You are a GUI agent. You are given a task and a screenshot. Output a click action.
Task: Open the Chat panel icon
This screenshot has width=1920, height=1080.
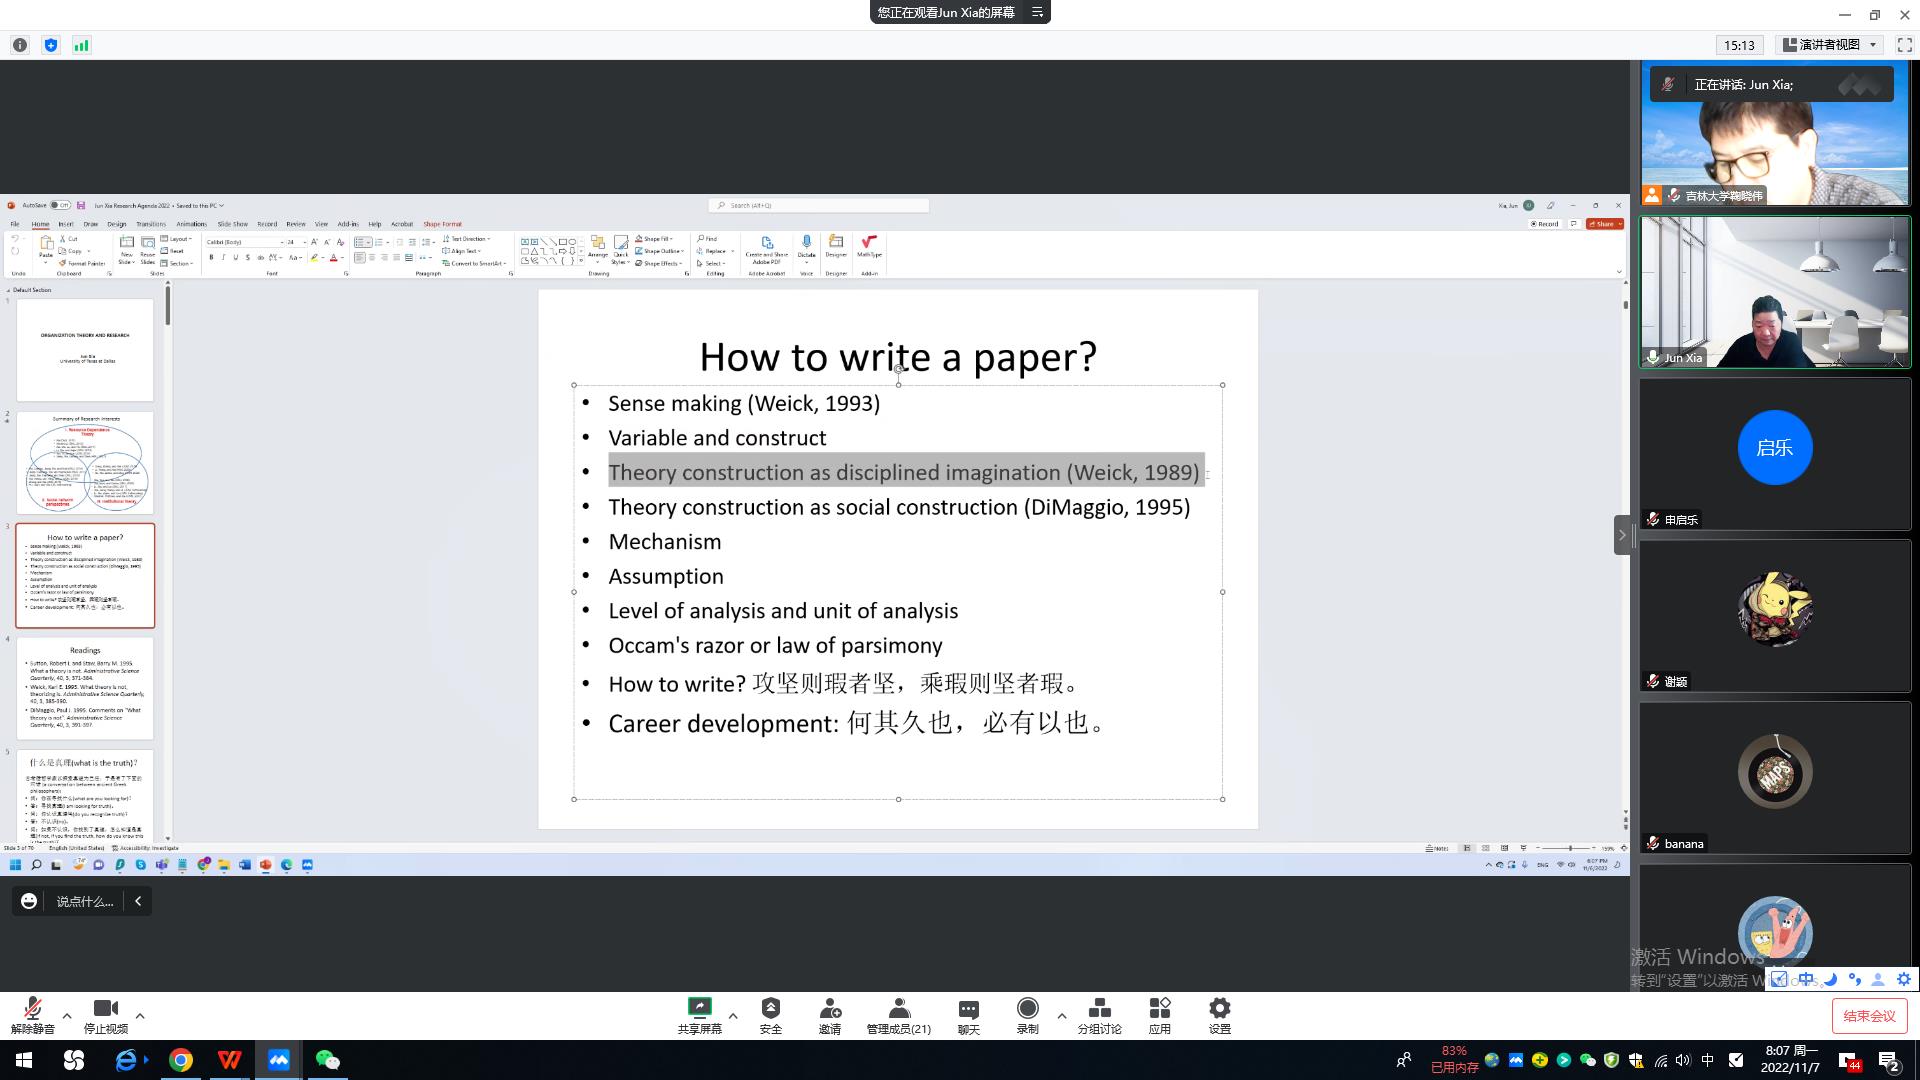(x=968, y=1008)
